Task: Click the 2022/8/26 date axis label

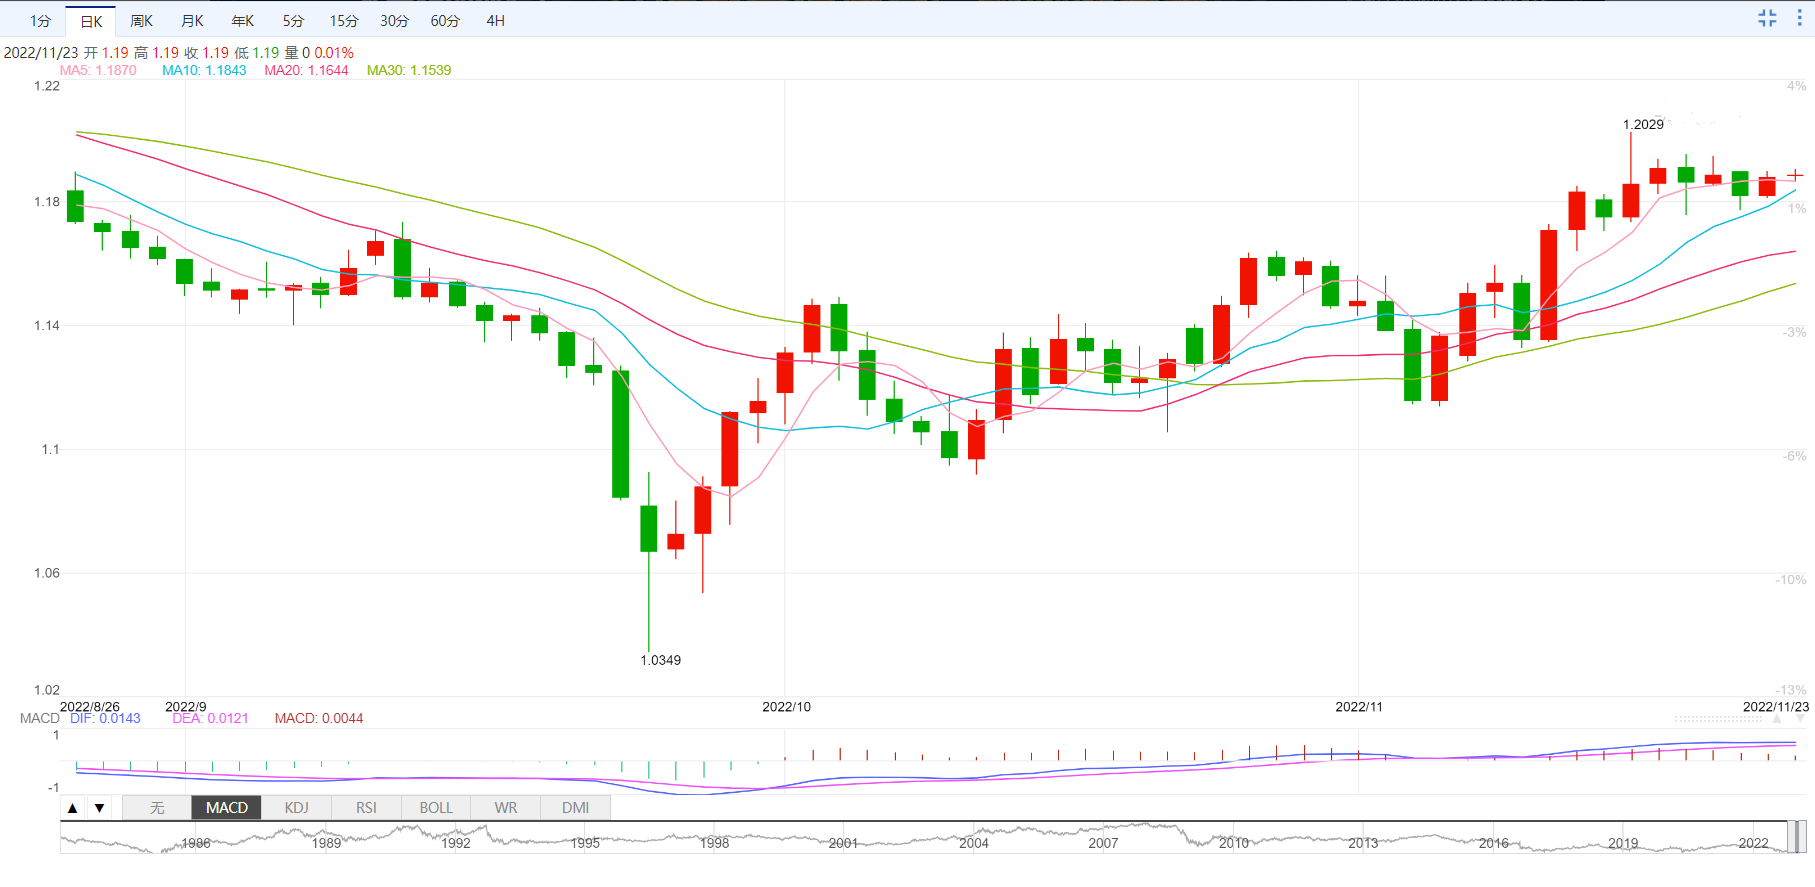Action: click(90, 707)
